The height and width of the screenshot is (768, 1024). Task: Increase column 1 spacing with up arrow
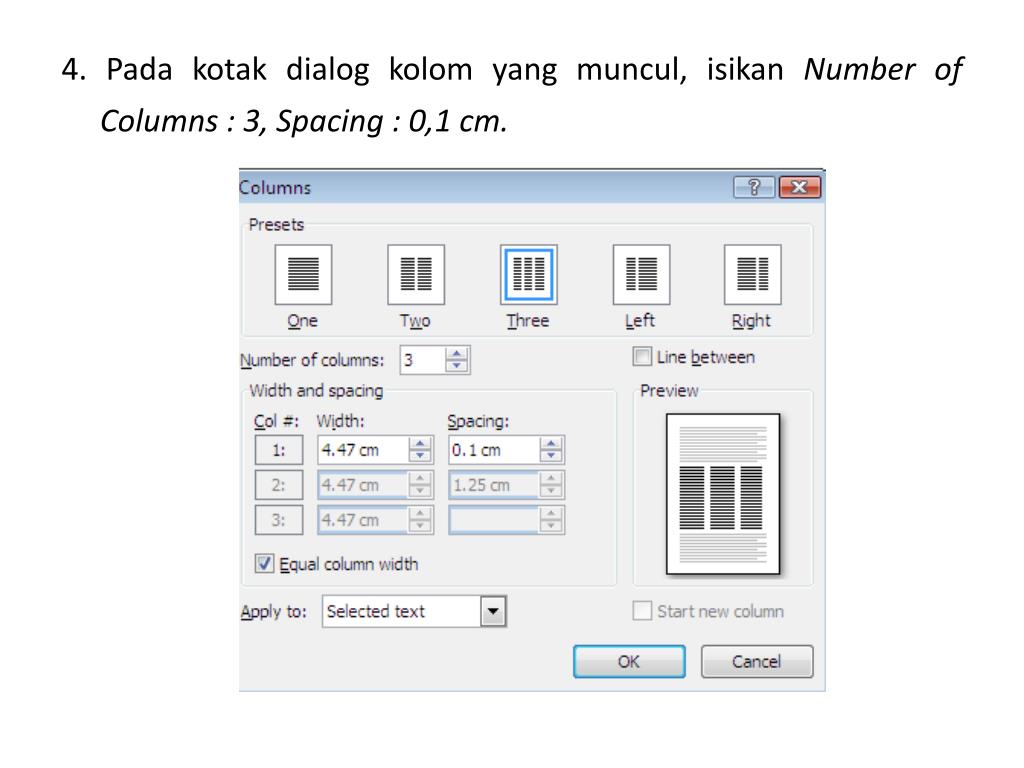551,443
